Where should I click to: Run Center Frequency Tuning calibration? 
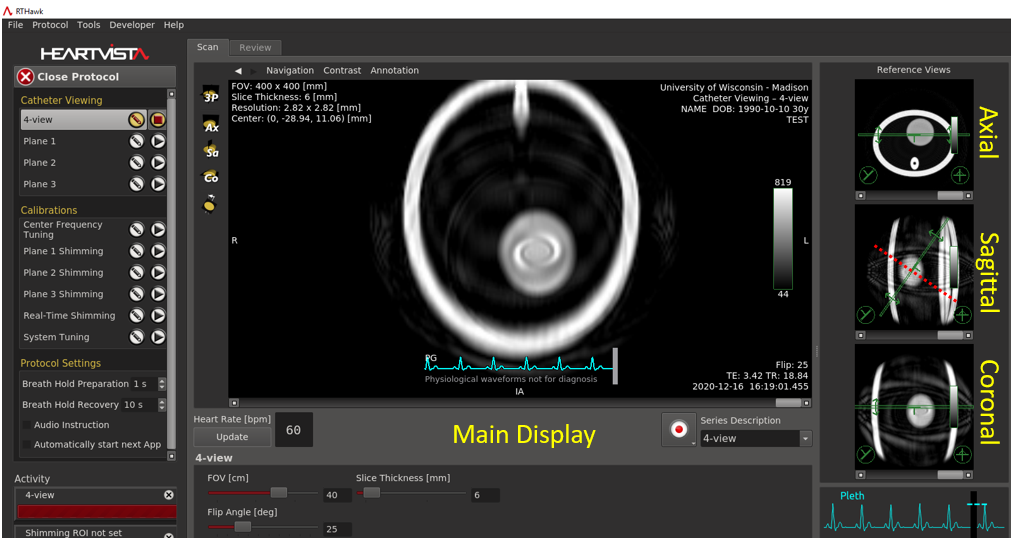(158, 230)
